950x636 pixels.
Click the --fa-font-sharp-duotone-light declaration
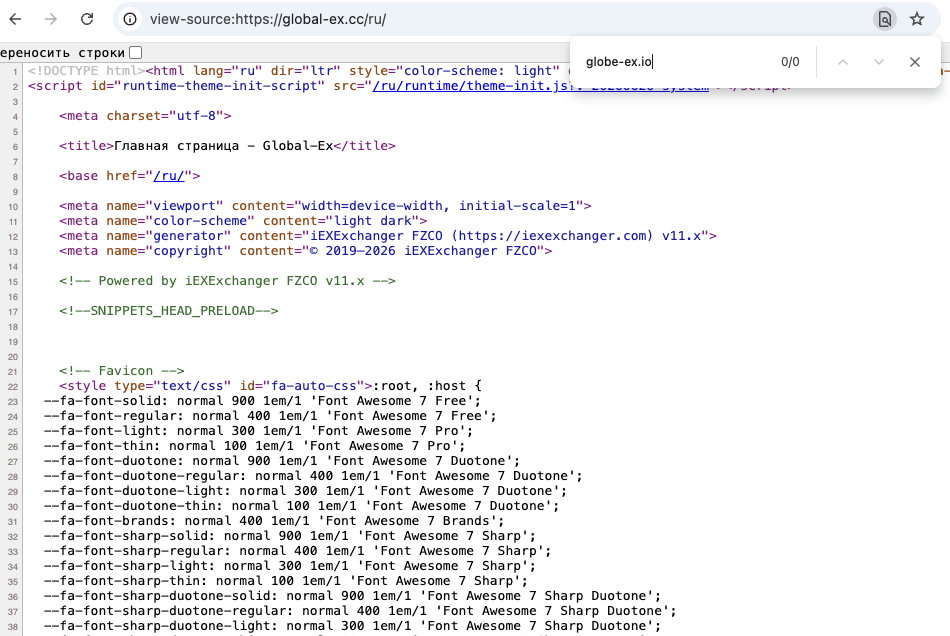pyautogui.click(x=352, y=626)
